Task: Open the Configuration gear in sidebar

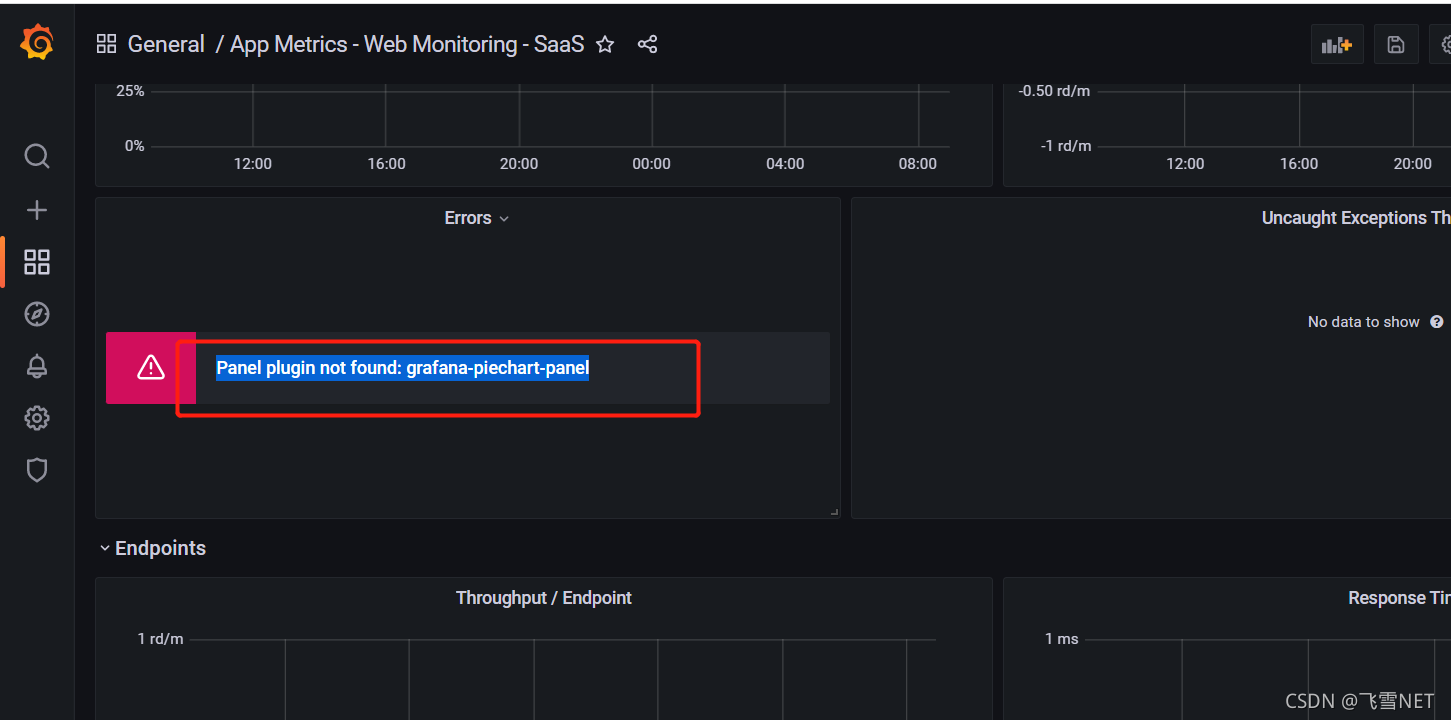Action: (37, 418)
